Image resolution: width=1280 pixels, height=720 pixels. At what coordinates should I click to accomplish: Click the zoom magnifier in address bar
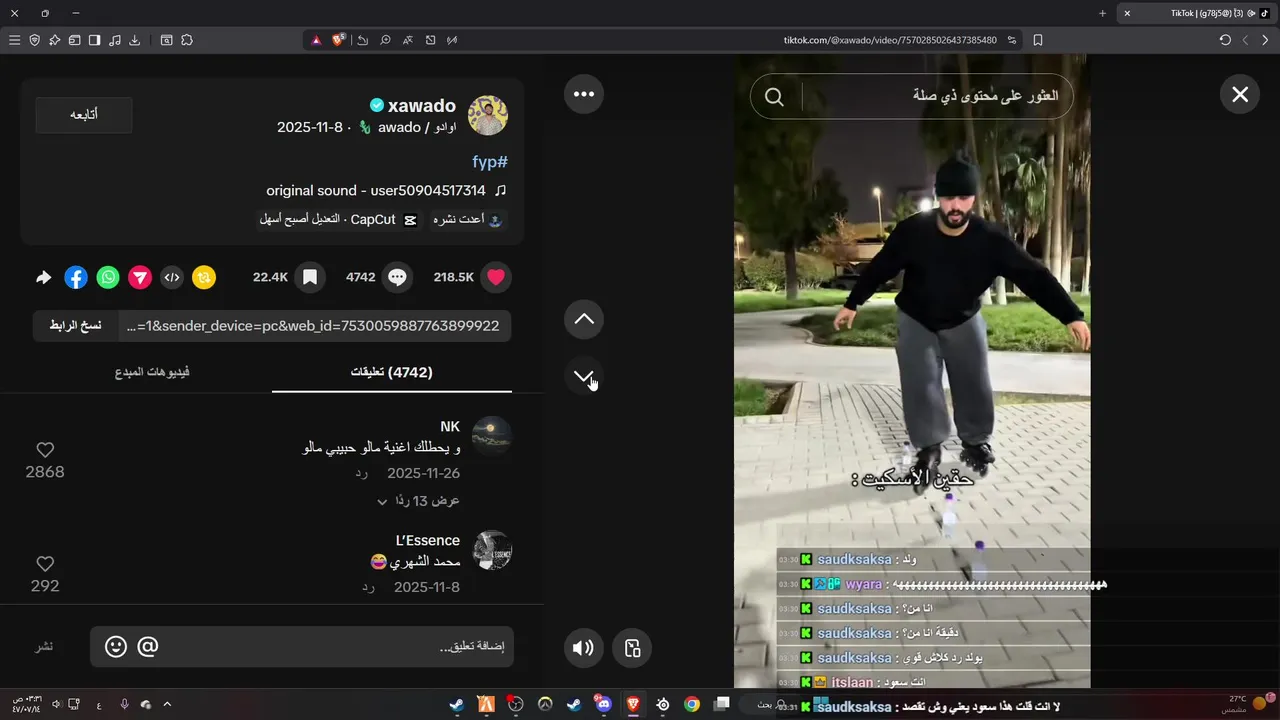click(x=385, y=40)
